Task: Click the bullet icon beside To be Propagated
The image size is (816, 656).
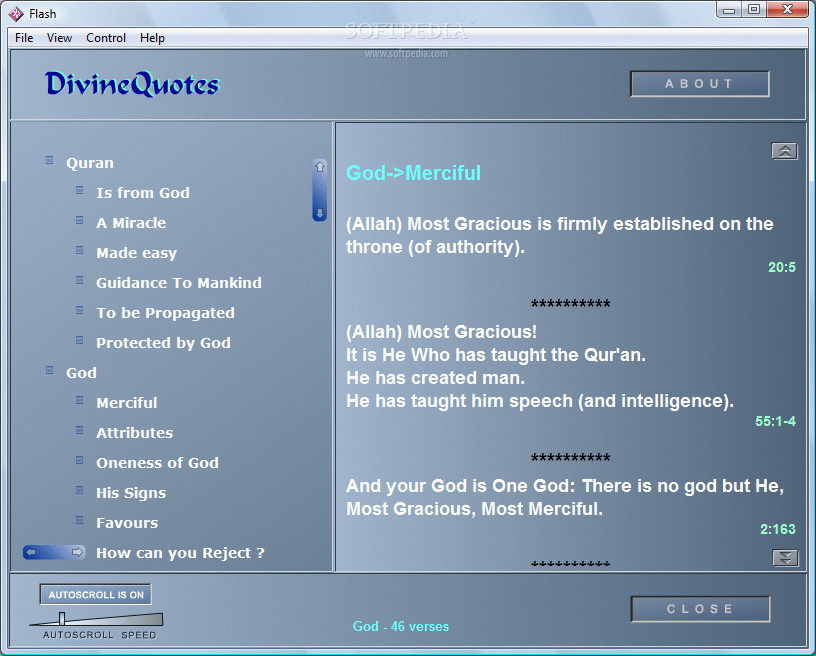Action: (80, 311)
